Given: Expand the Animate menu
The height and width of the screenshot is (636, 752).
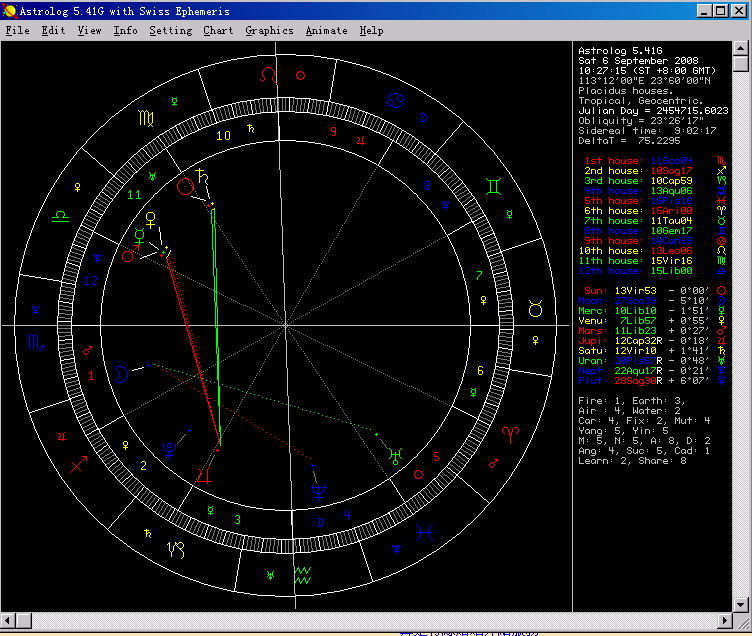Looking at the screenshot, I should (327, 31).
